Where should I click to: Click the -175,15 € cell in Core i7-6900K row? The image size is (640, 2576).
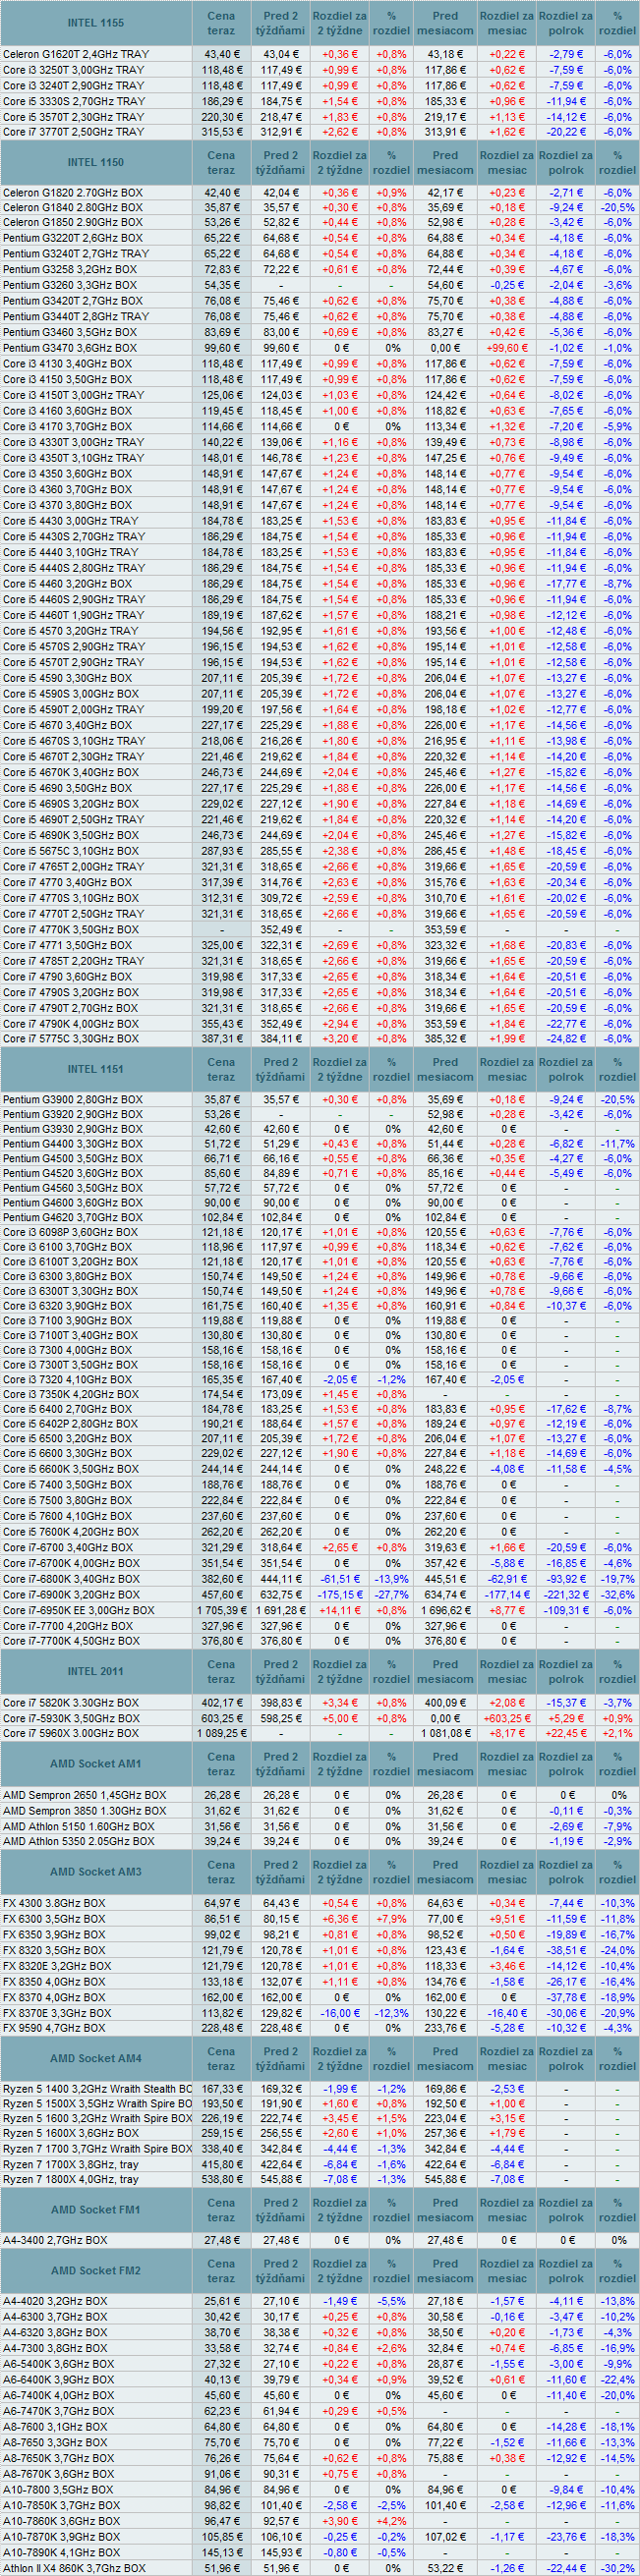click(x=340, y=1595)
